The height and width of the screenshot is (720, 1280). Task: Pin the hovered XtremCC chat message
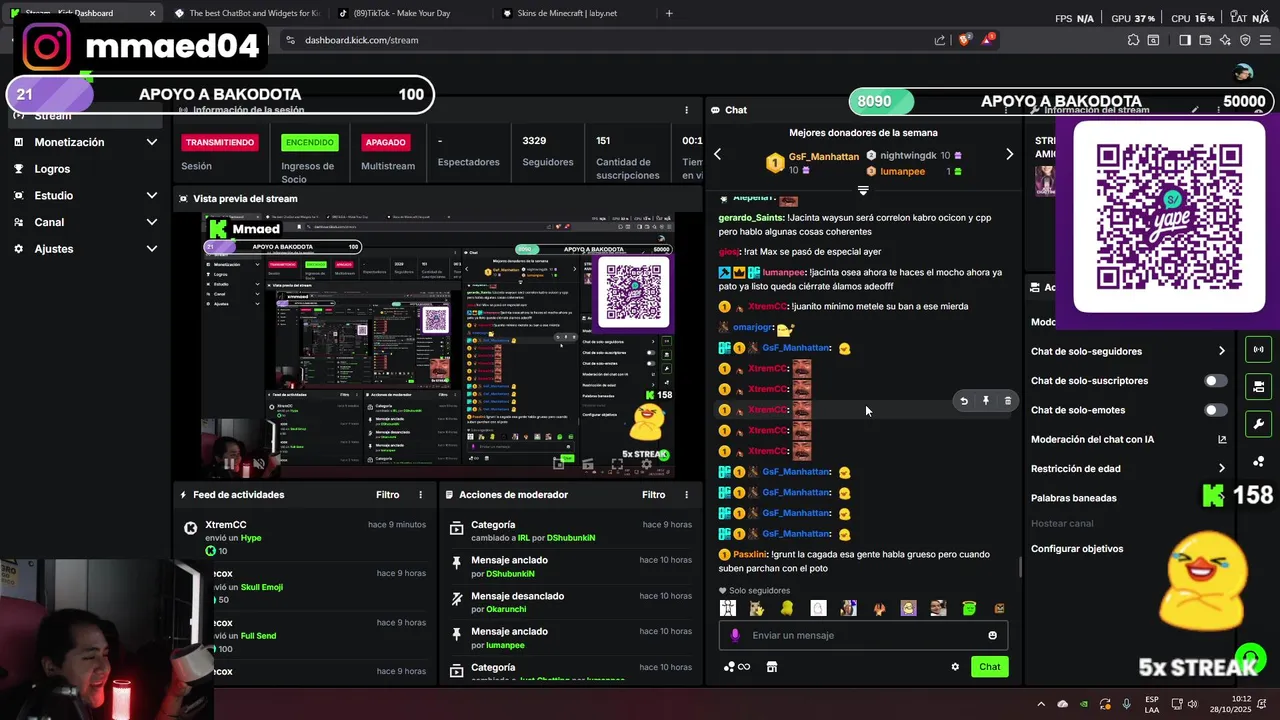pos(986,401)
